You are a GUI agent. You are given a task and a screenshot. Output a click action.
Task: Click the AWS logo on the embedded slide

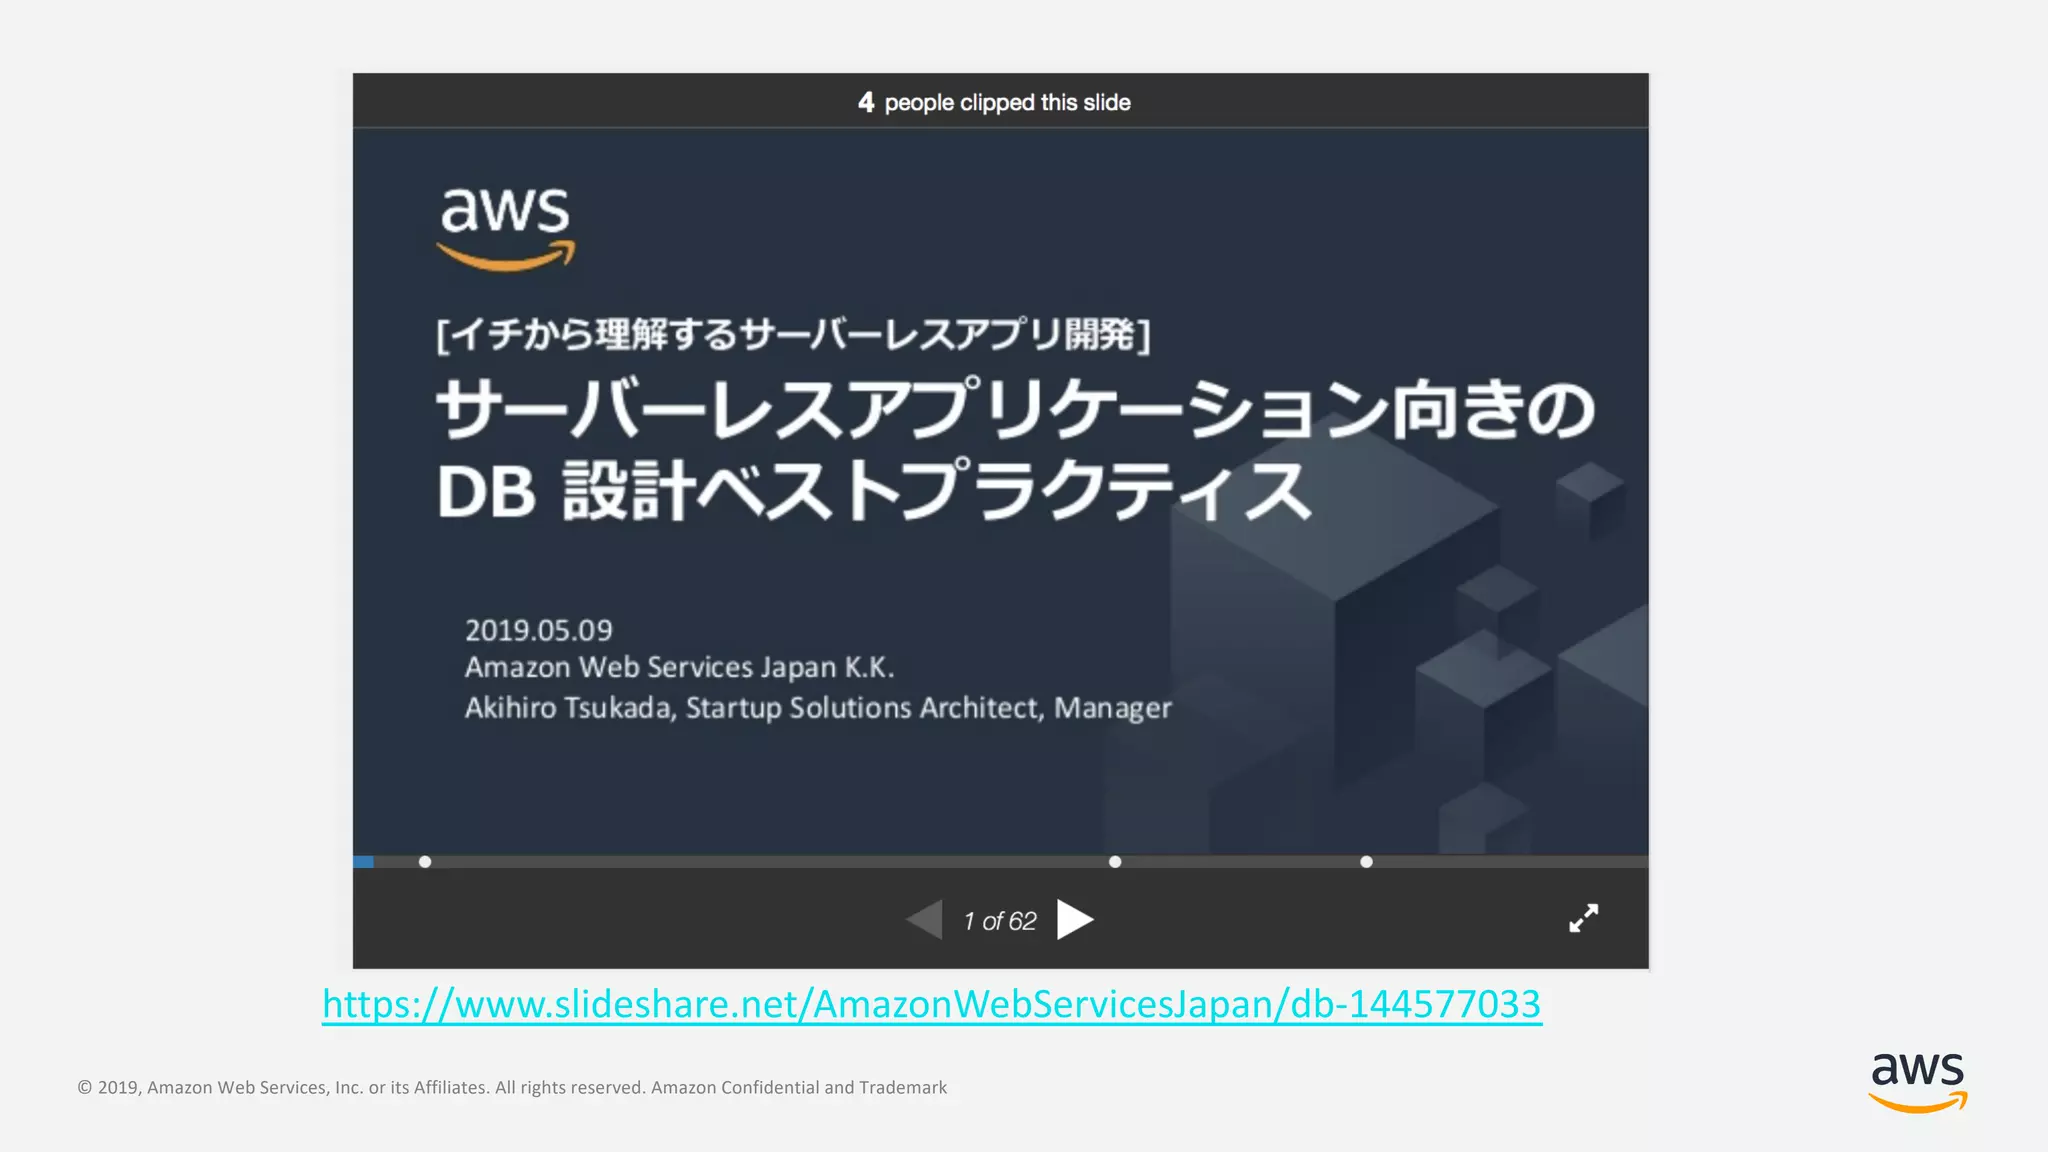506,229
